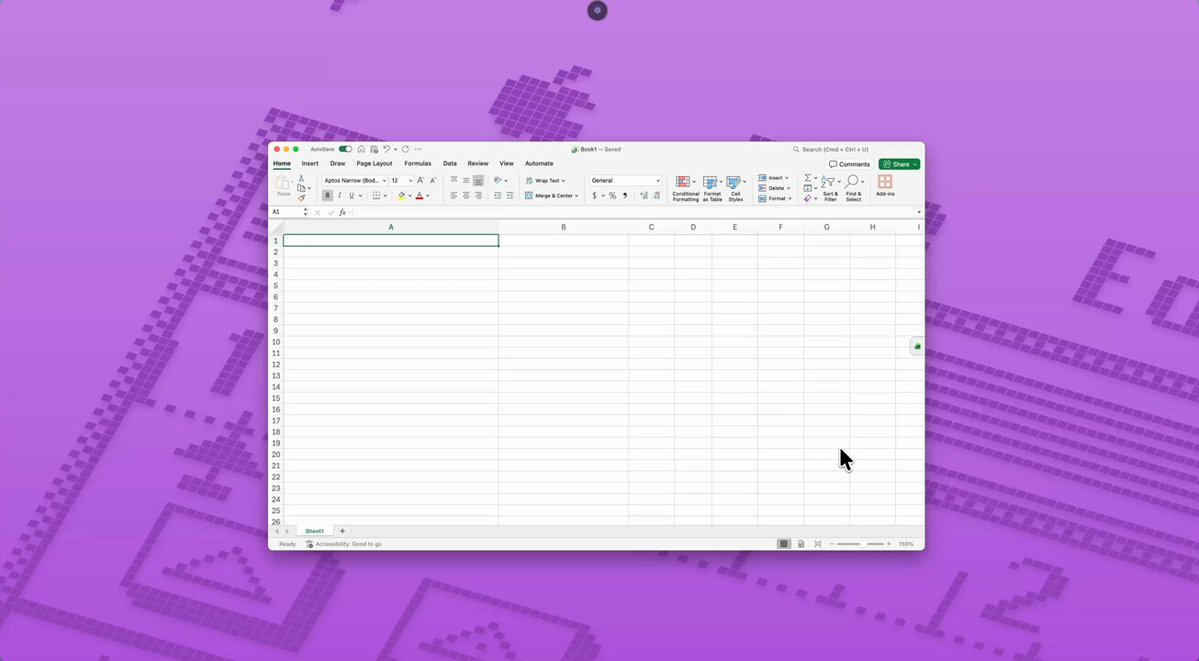Open the font name dropdown
1199x661 pixels.
[x=384, y=181]
